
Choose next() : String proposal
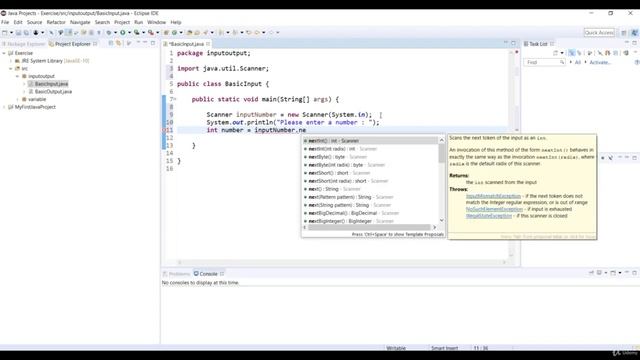pyautogui.click(x=370, y=189)
